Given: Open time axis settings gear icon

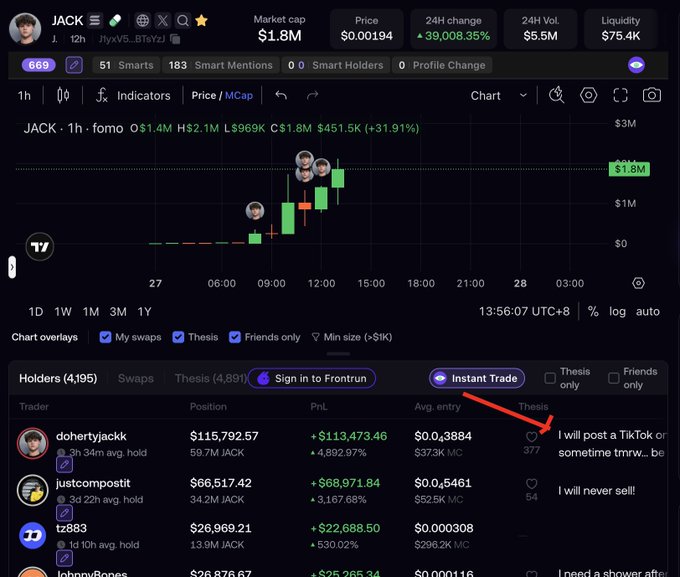Looking at the screenshot, I should click(638, 283).
